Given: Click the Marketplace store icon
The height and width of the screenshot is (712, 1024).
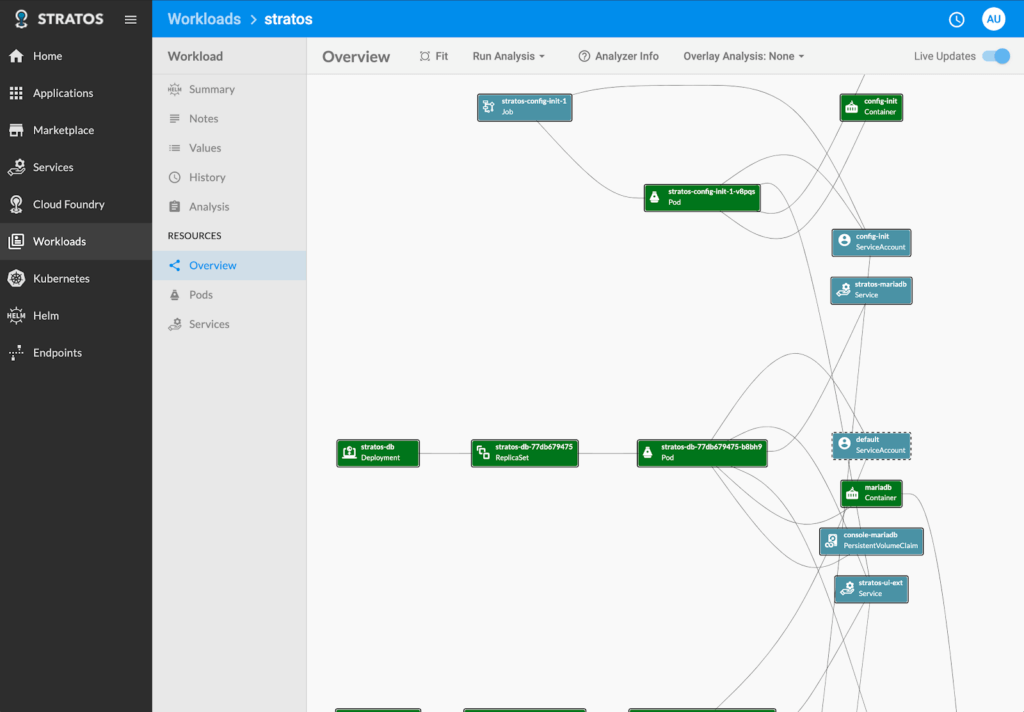Looking at the screenshot, I should point(16,130).
